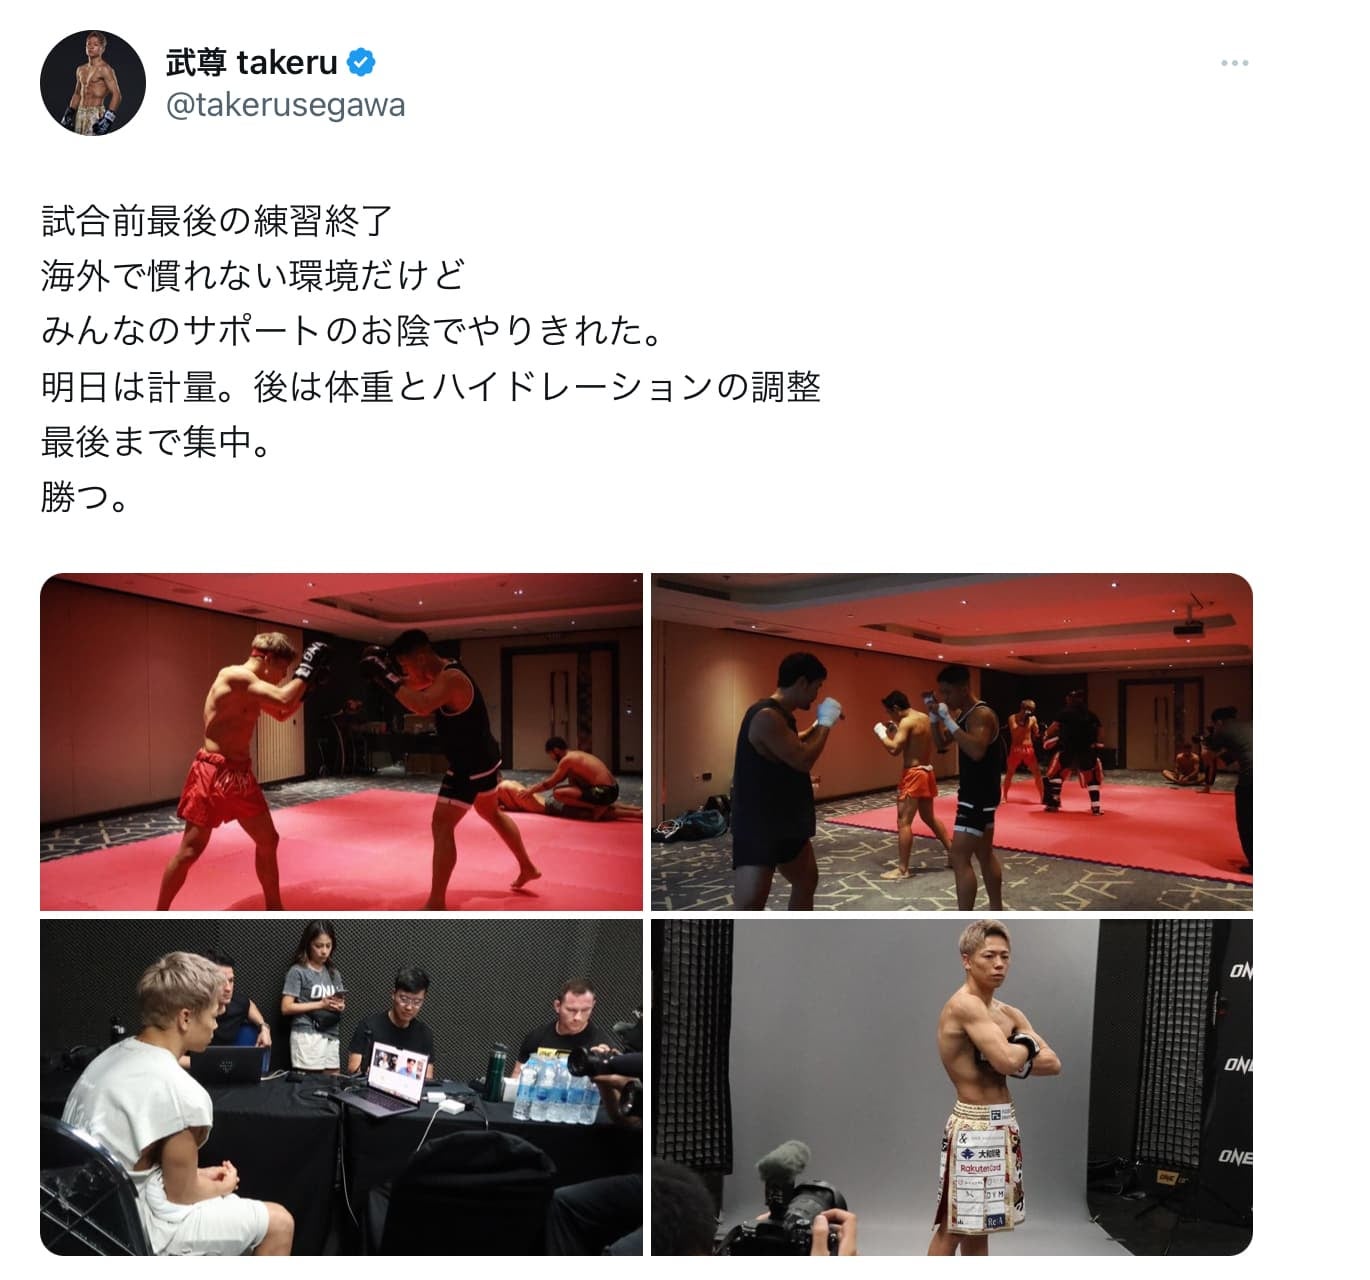
Task: Open the top-left sparring photo
Action: (341, 741)
